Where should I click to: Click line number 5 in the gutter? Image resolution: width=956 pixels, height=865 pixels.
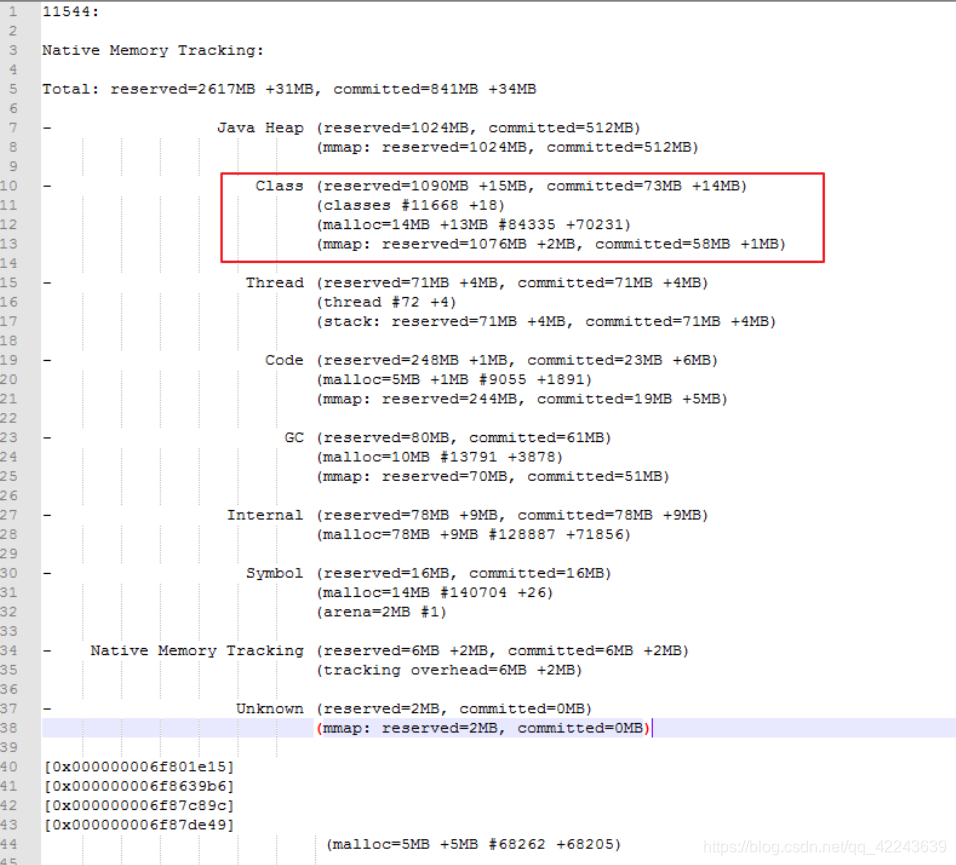pos(13,89)
